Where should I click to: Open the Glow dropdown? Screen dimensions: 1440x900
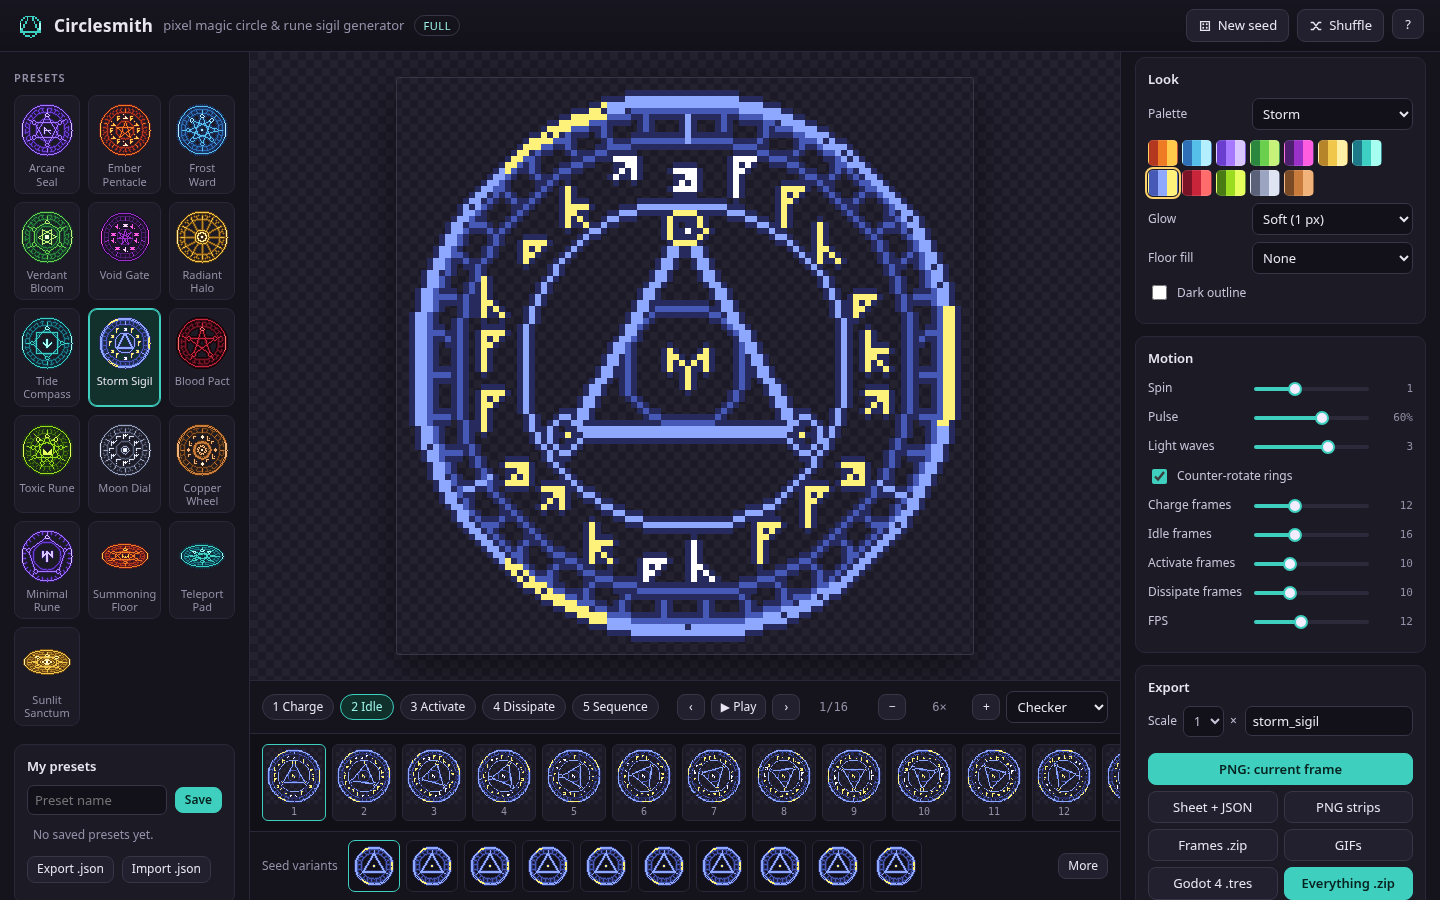coord(1332,219)
